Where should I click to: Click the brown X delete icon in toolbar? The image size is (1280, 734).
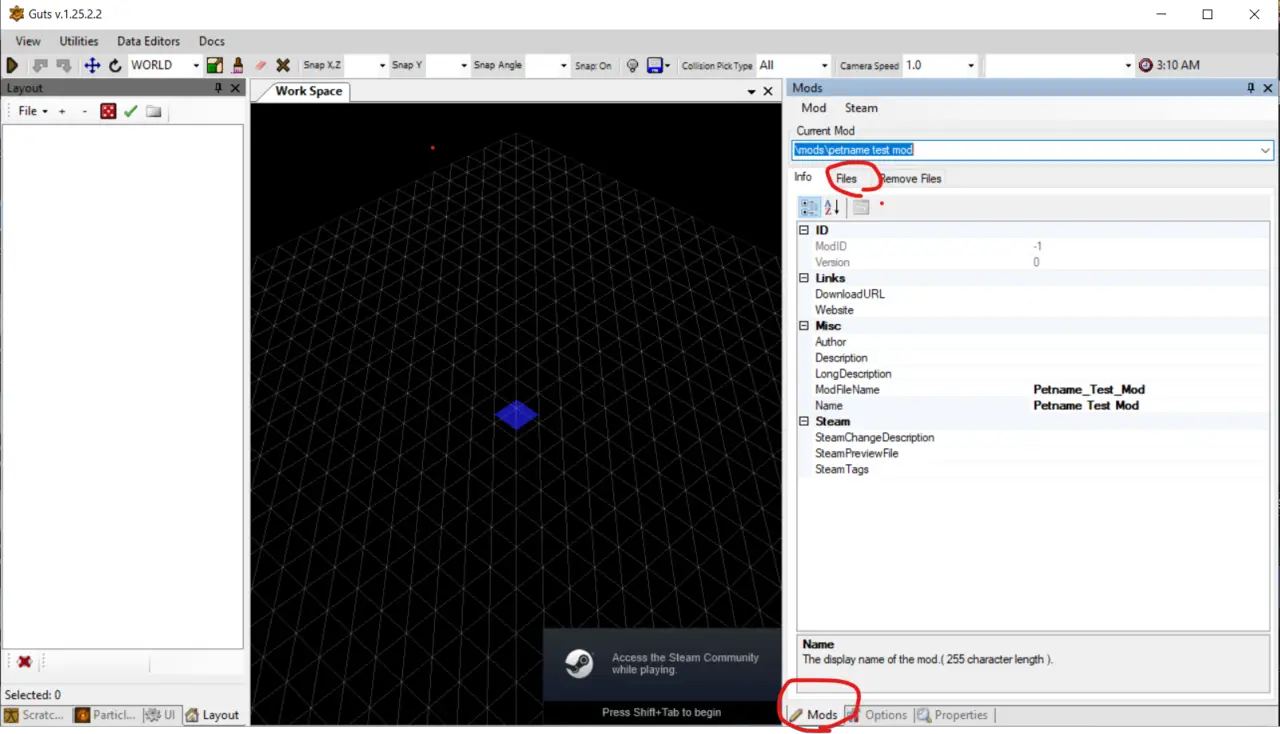283,65
